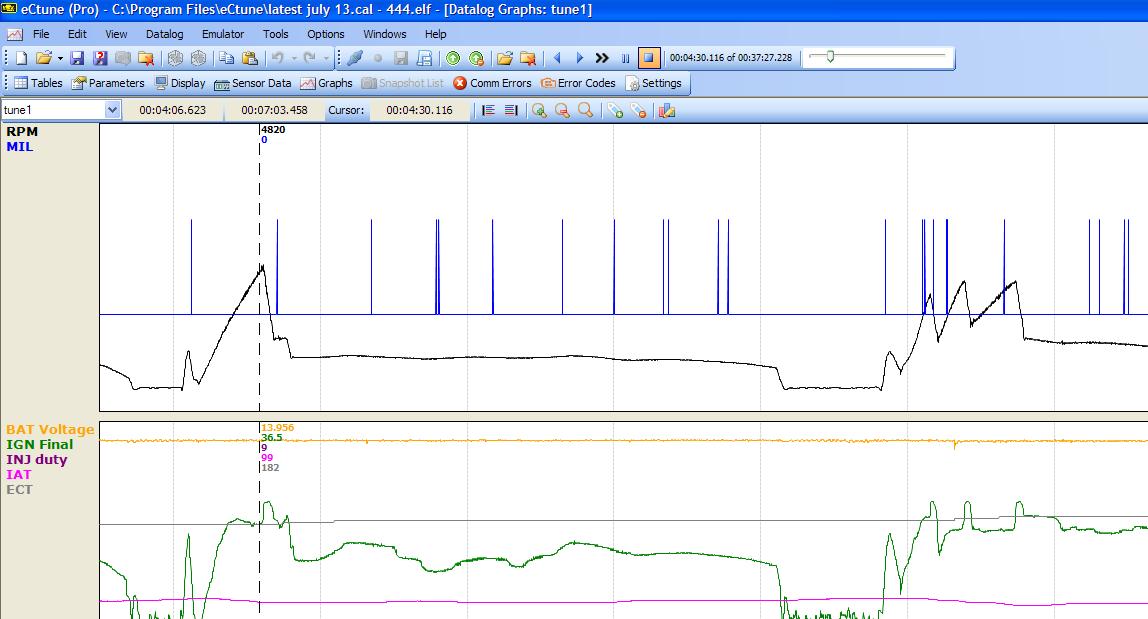Close calibration using folder with red X
The image size is (1148, 619).
tap(146, 58)
